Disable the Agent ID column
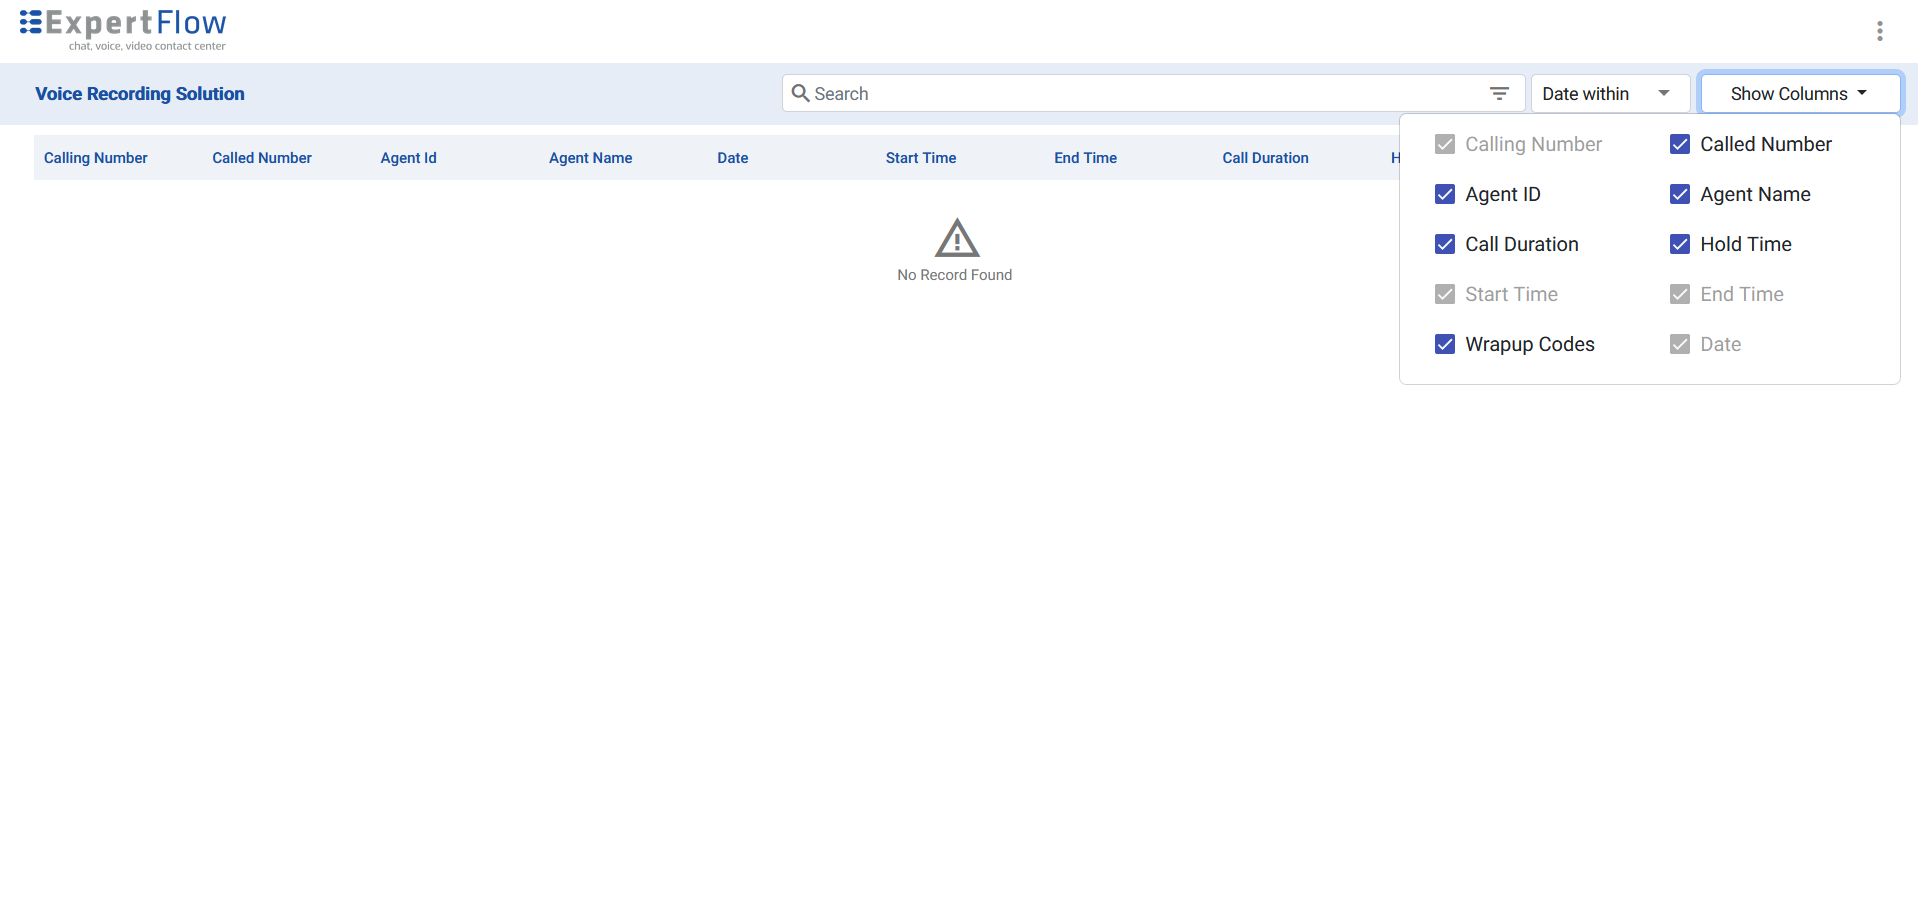This screenshot has height=914, width=1918. click(1445, 194)
